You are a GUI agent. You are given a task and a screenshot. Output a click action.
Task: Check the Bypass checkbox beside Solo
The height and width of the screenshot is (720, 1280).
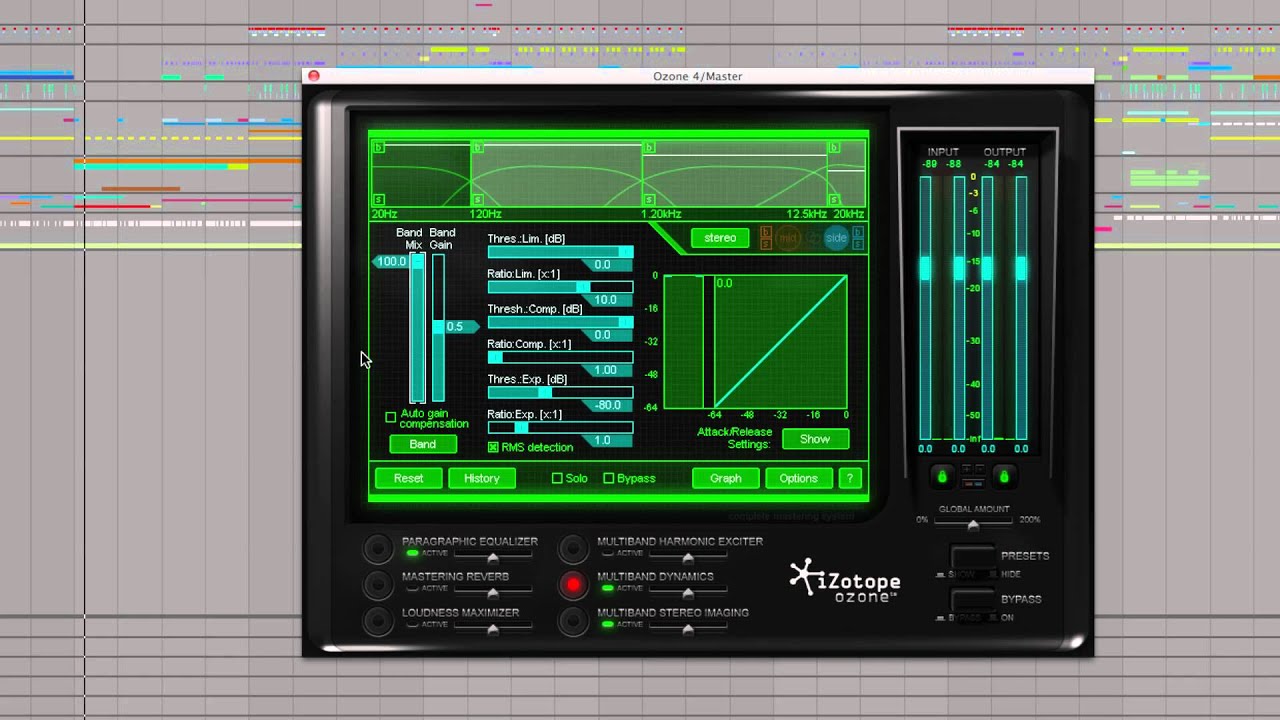pyautogui.click(x=608, y=478)
